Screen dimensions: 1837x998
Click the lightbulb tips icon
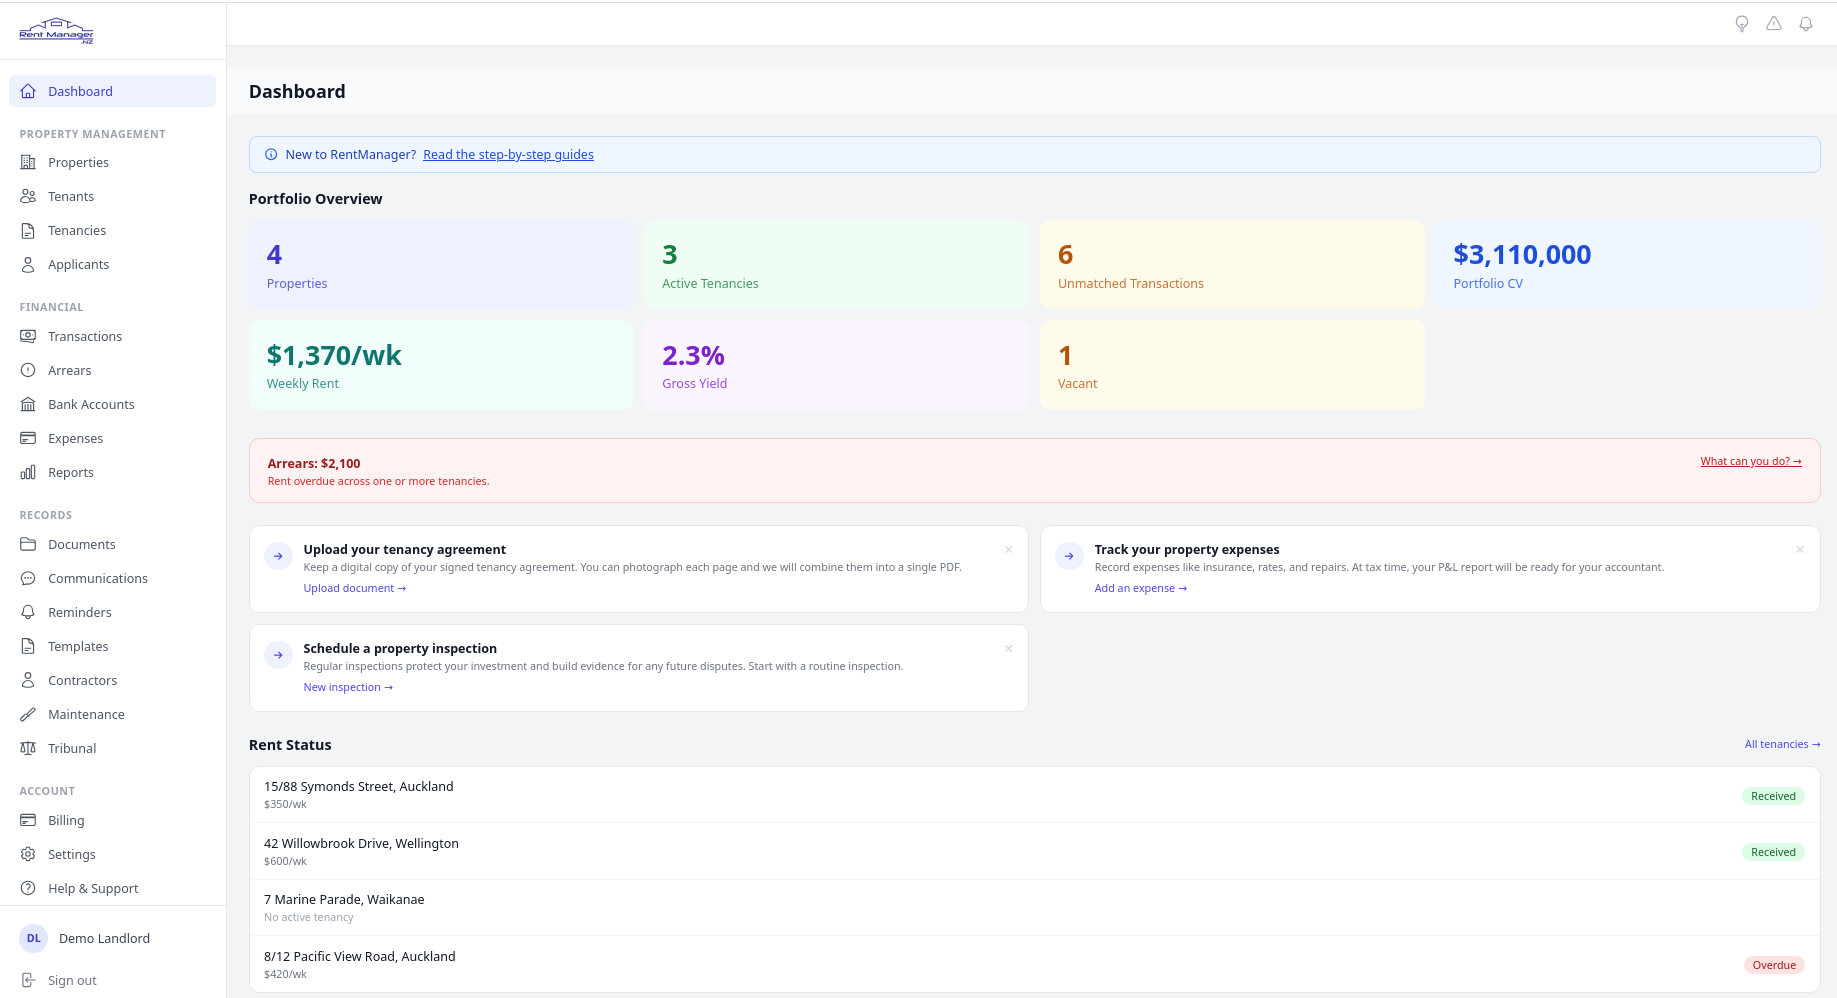(x=1742, y=24)
